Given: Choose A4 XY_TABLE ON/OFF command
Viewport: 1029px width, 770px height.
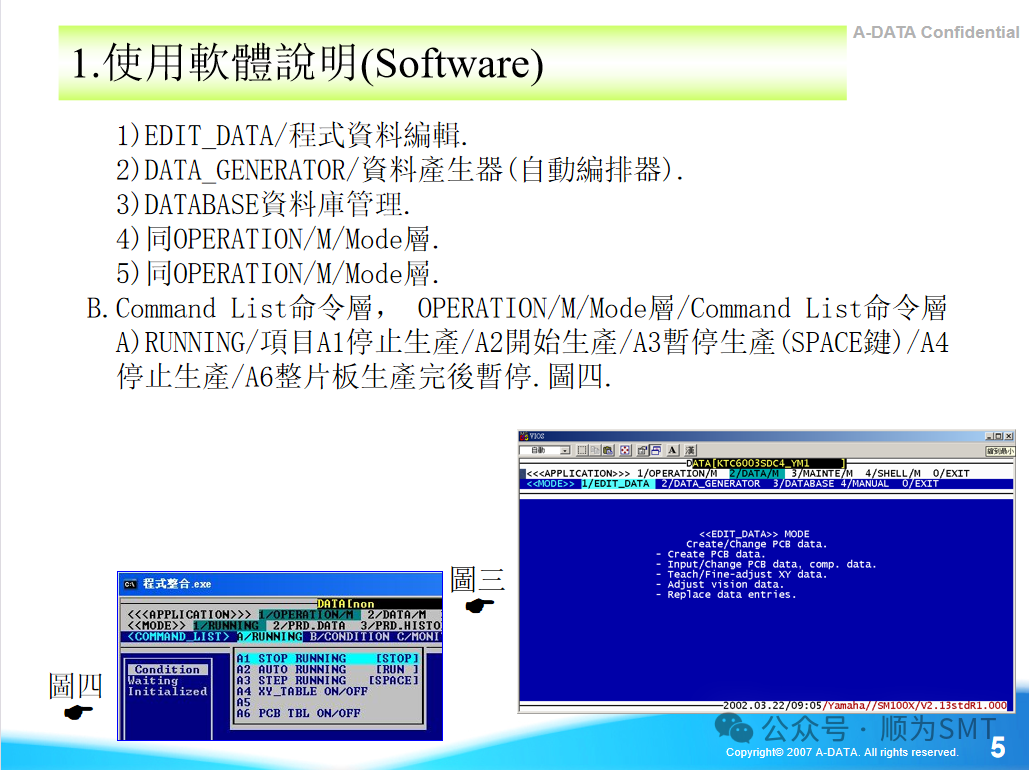Looking at the screenshot, I should pyautogui.click(x=302, y=691).
